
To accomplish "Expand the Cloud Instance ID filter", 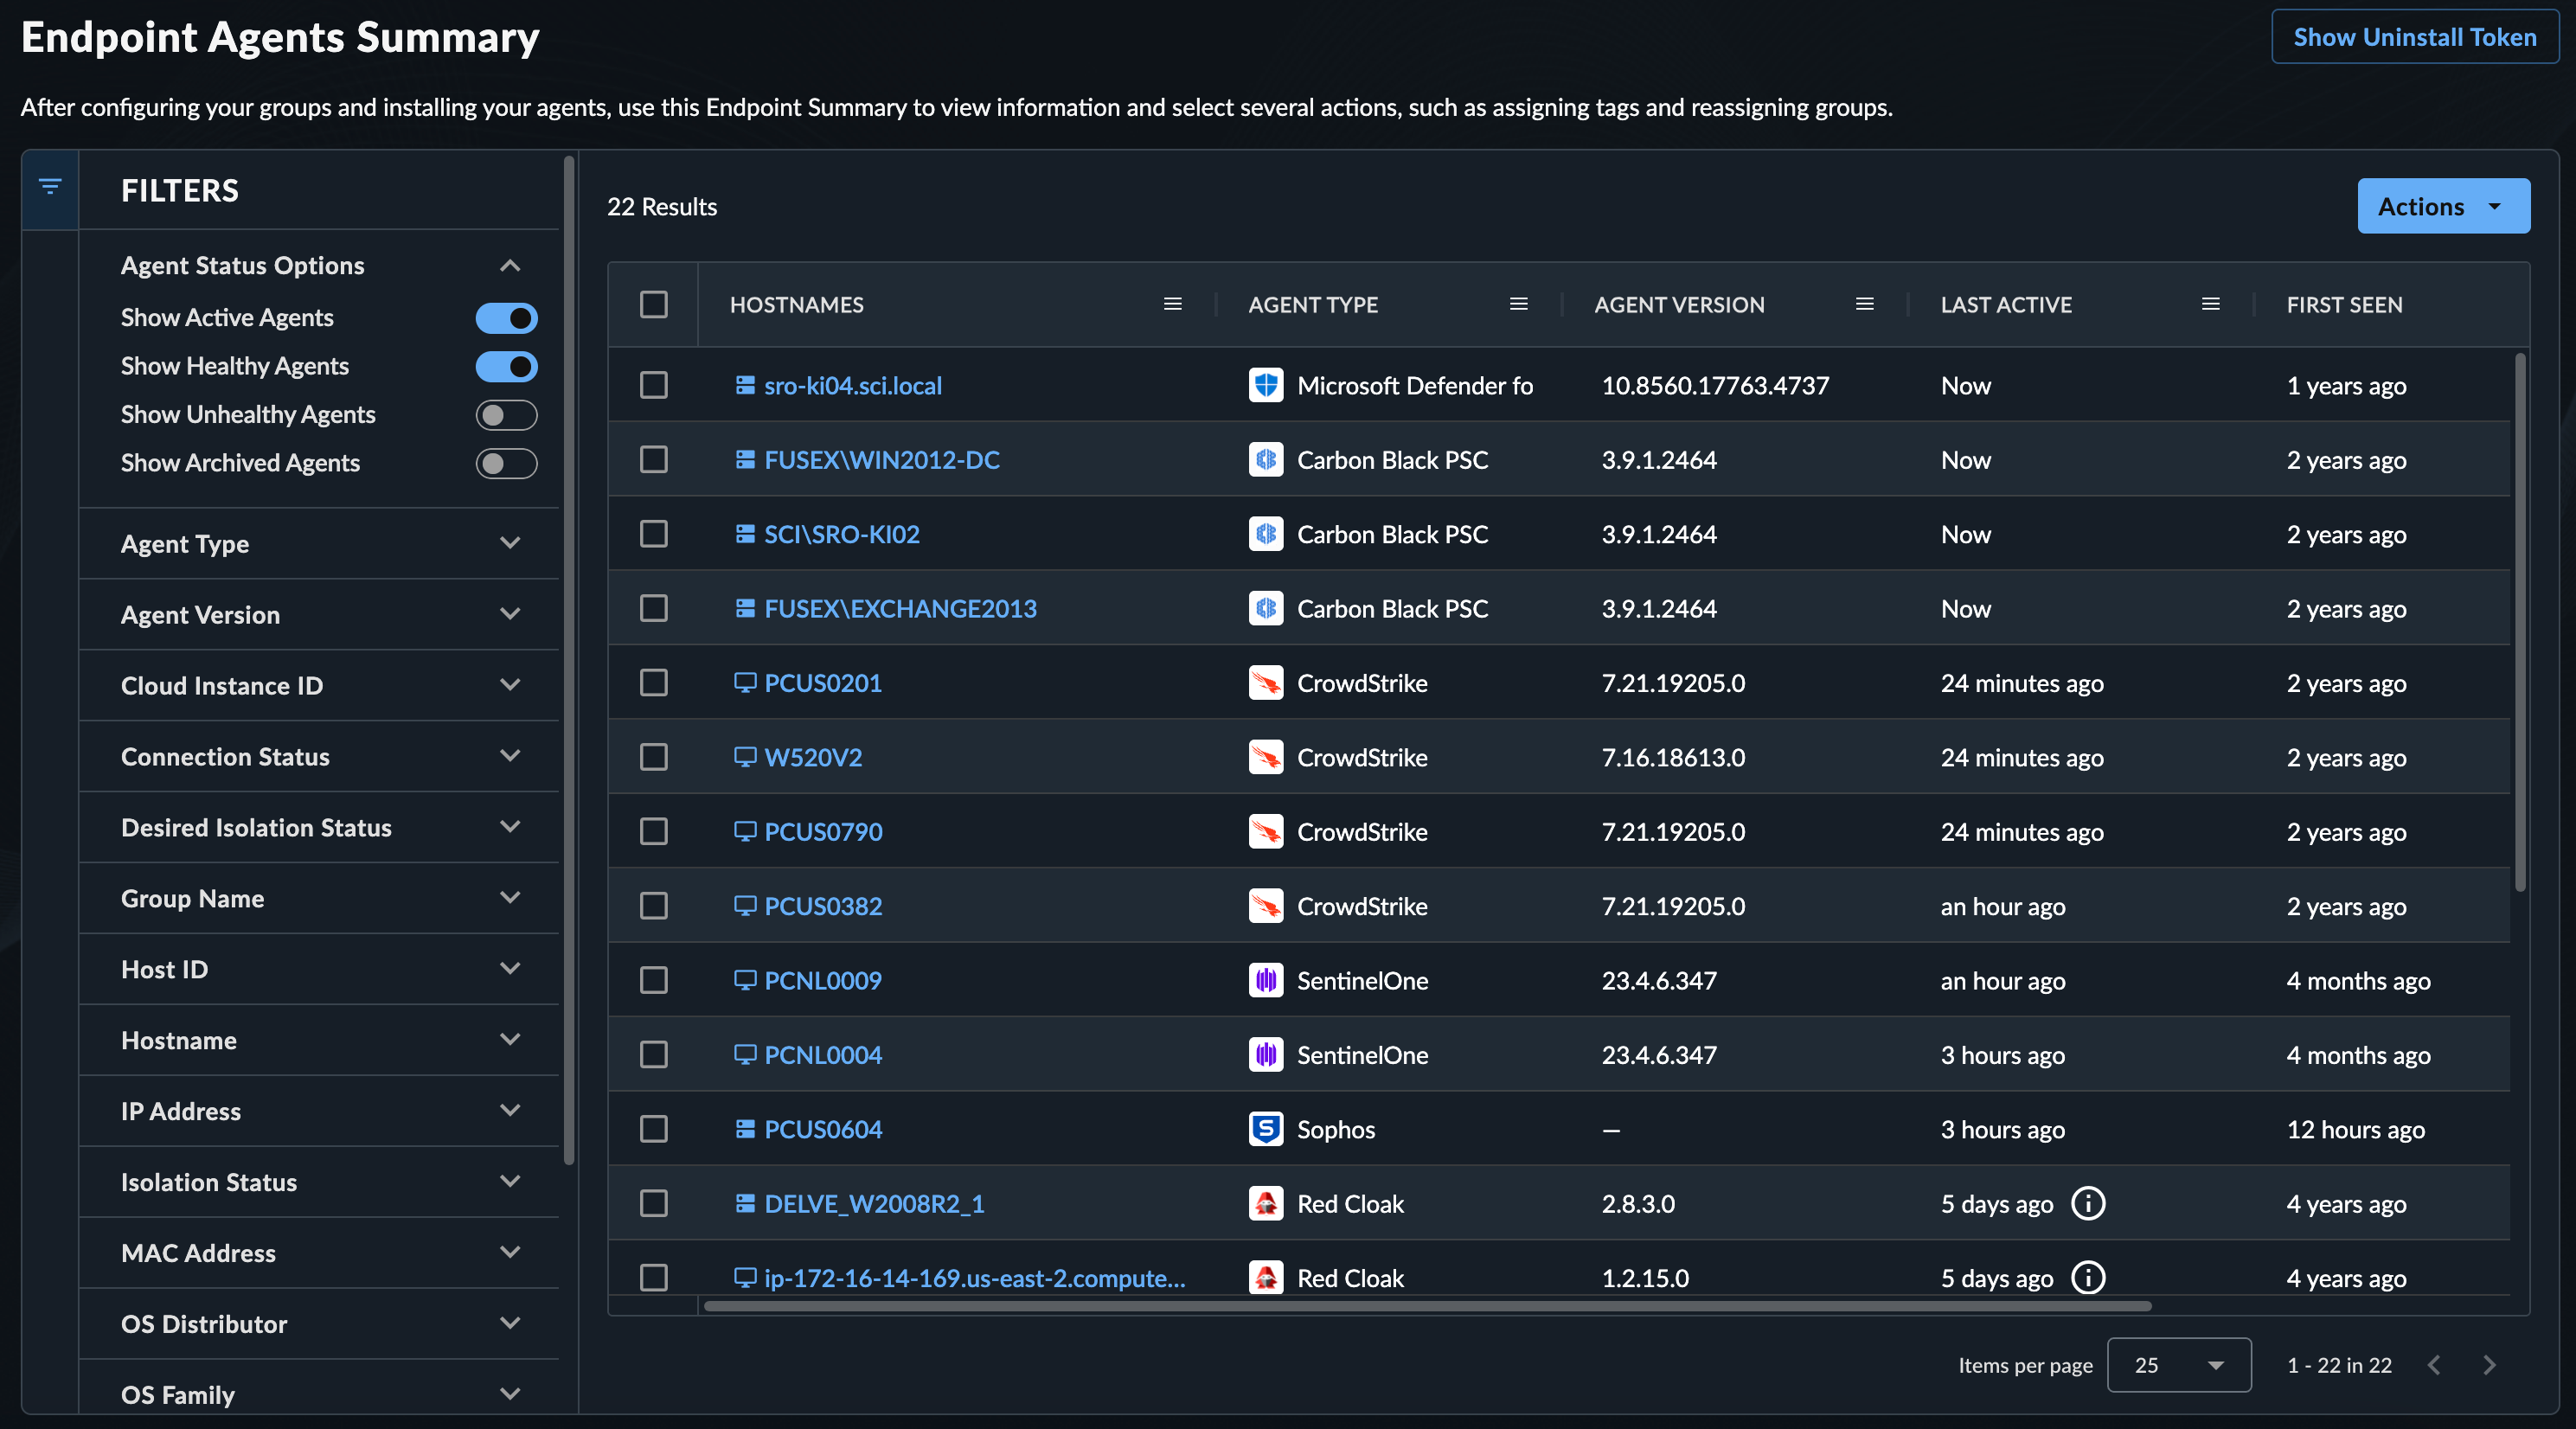I will 510,685.
